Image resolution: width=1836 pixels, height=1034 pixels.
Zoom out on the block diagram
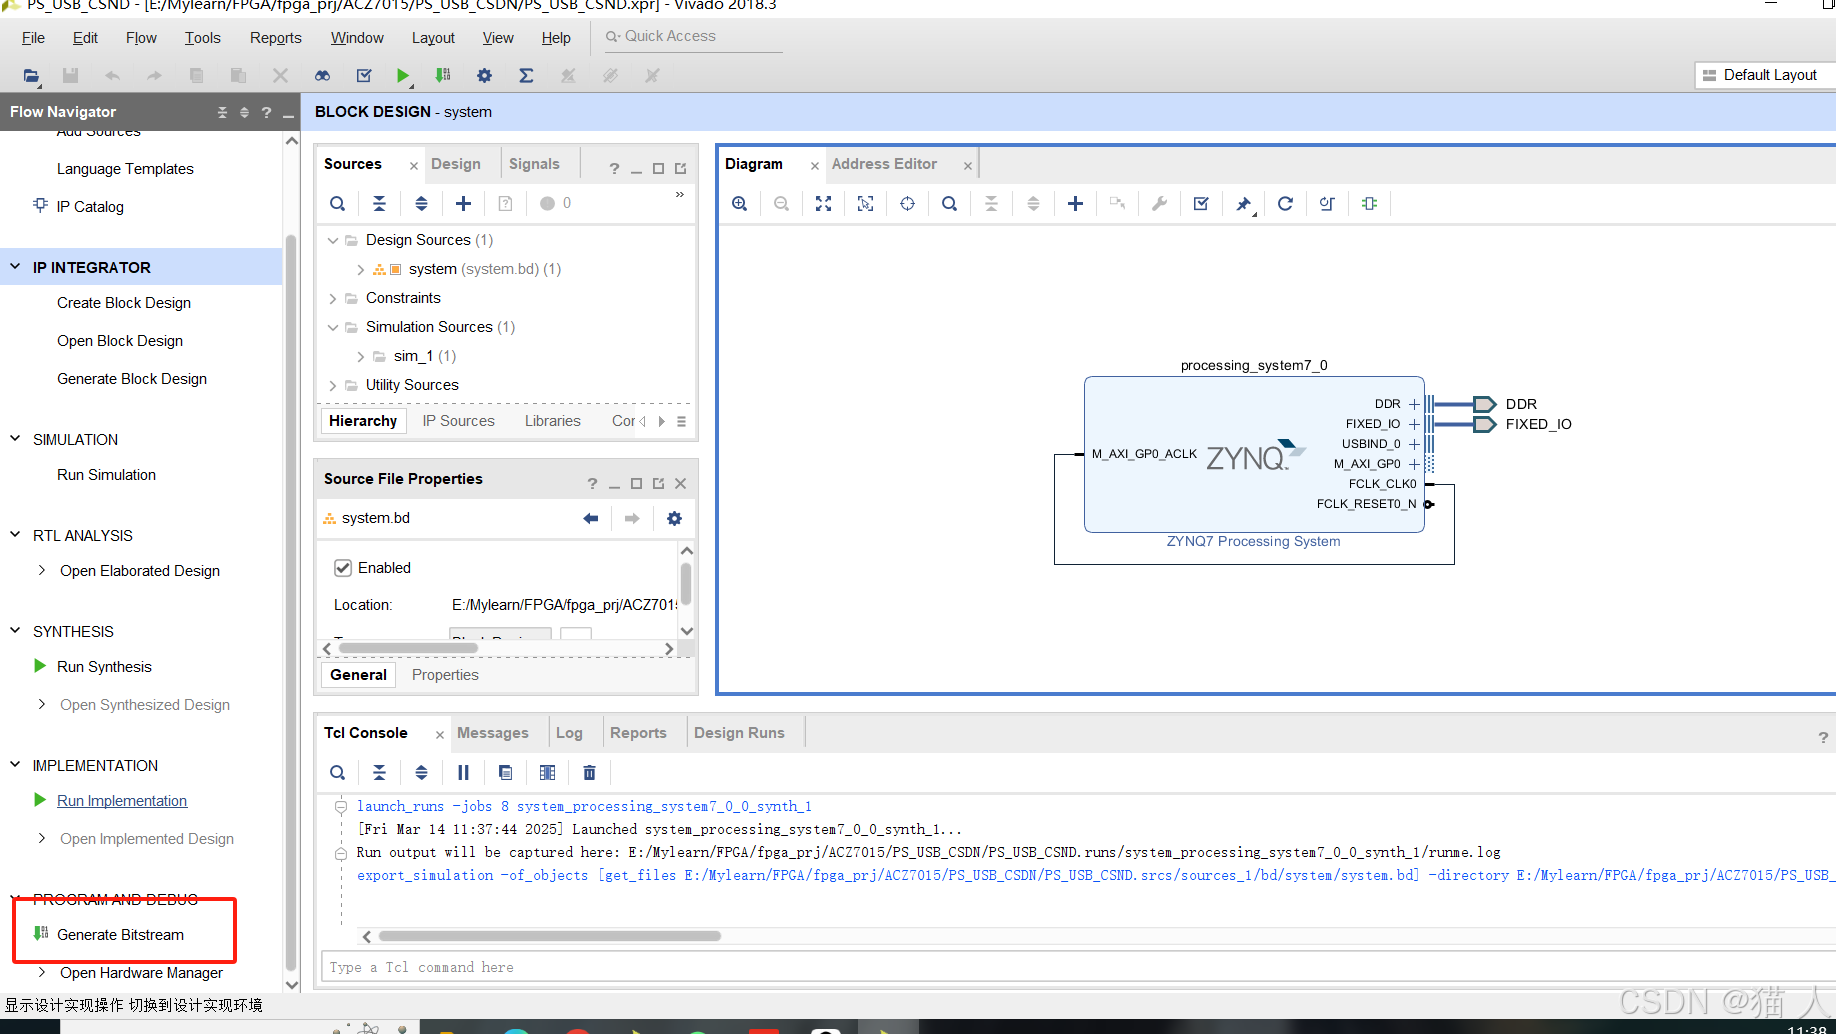tap(781, 203)
